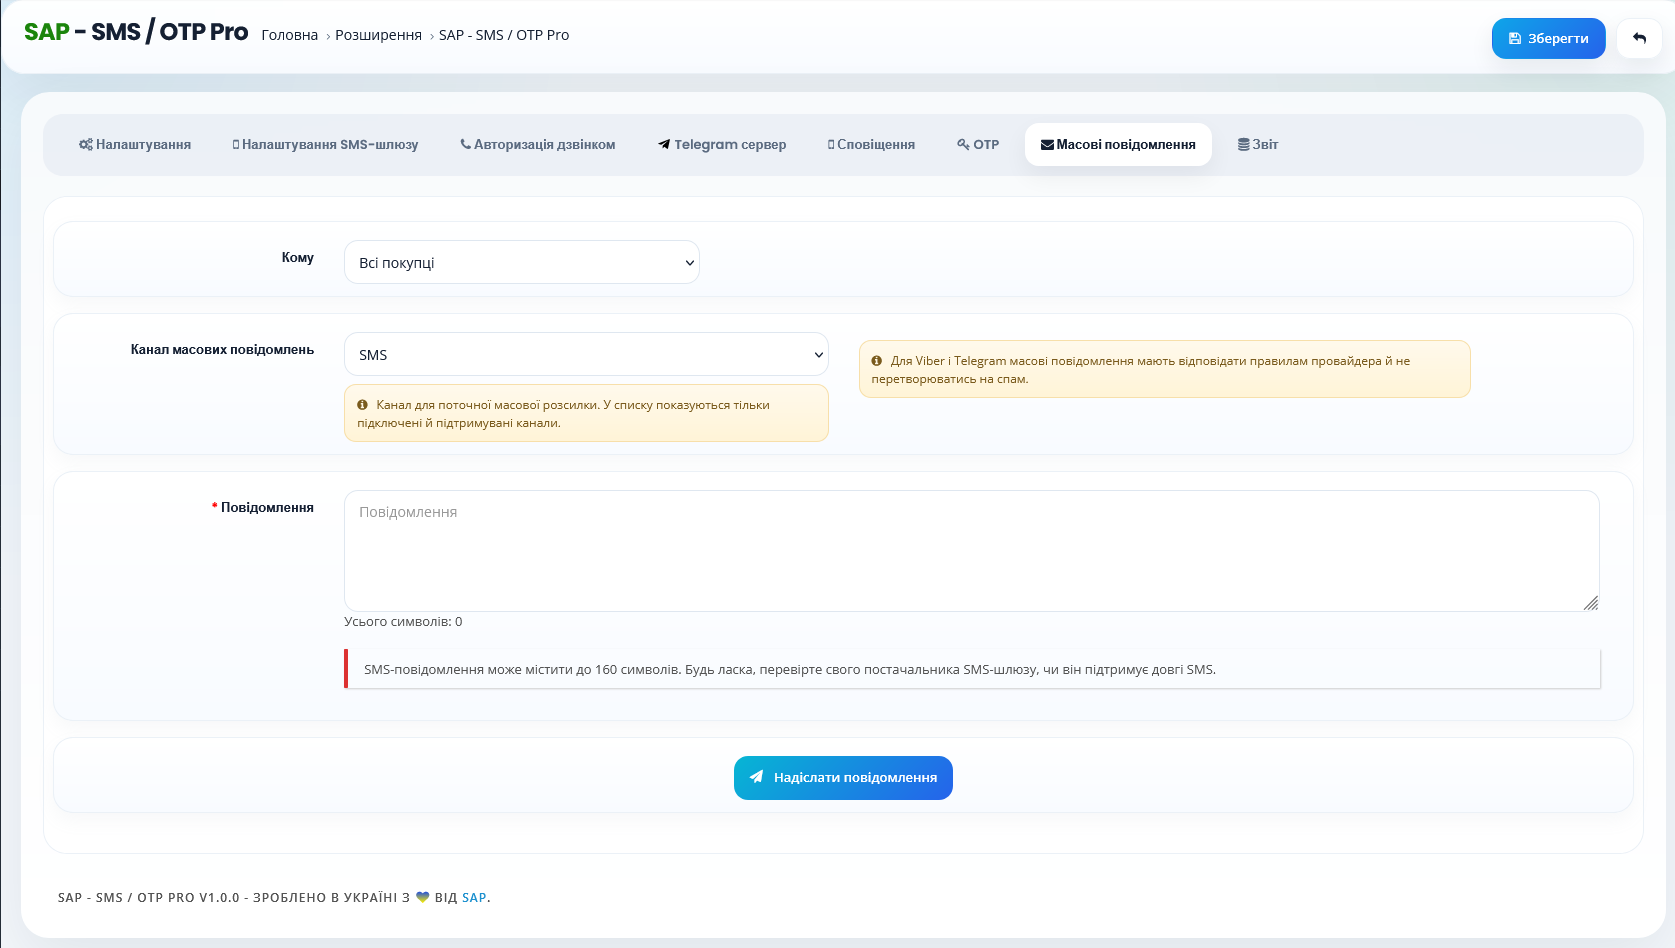Click the envelope icon on Масові повідомлення
The image size is (1675, 948).
1047,145
